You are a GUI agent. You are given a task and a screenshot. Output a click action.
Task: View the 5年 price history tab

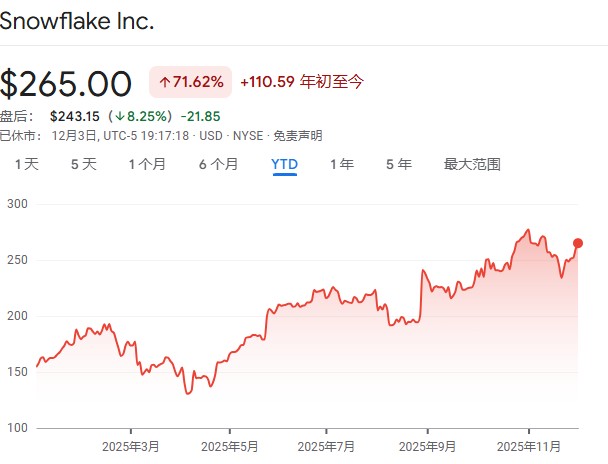pyautogui.click(x=398, y=164)
